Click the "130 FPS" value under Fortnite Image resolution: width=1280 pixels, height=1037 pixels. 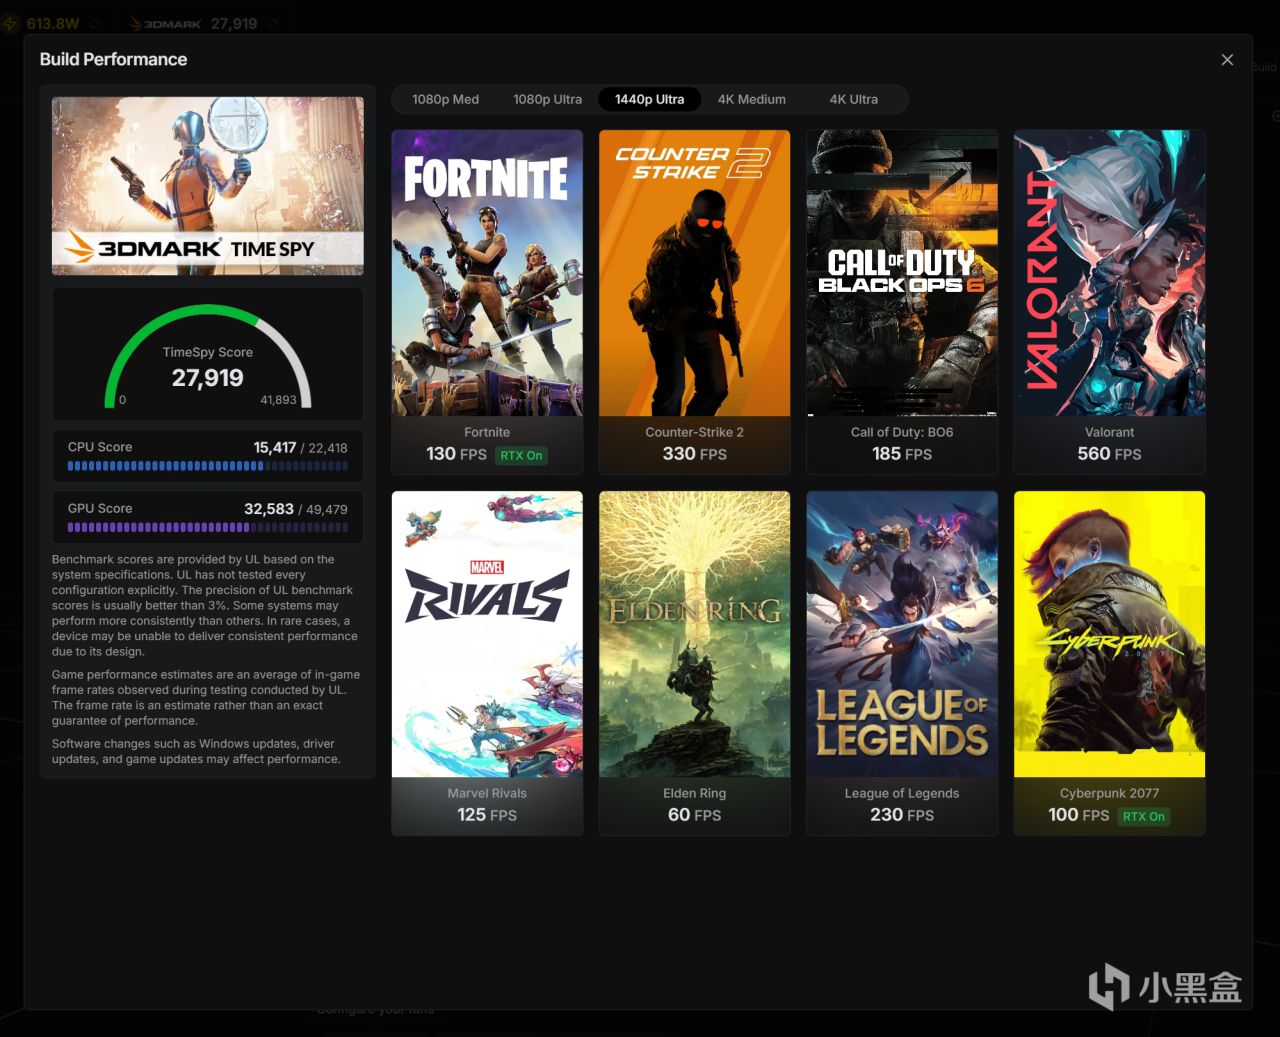click(x=456, y=454)
